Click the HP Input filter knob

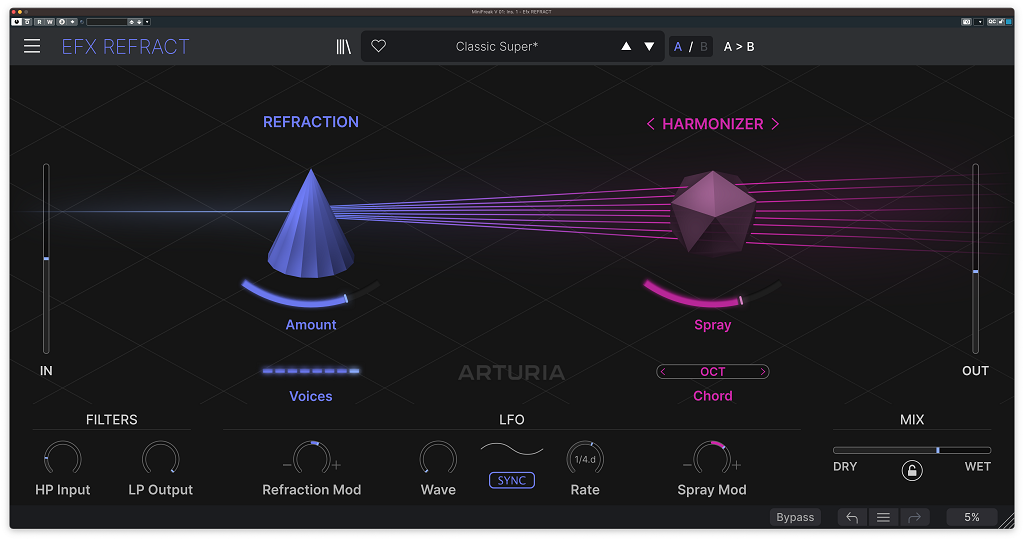click(x=63, y=459)
